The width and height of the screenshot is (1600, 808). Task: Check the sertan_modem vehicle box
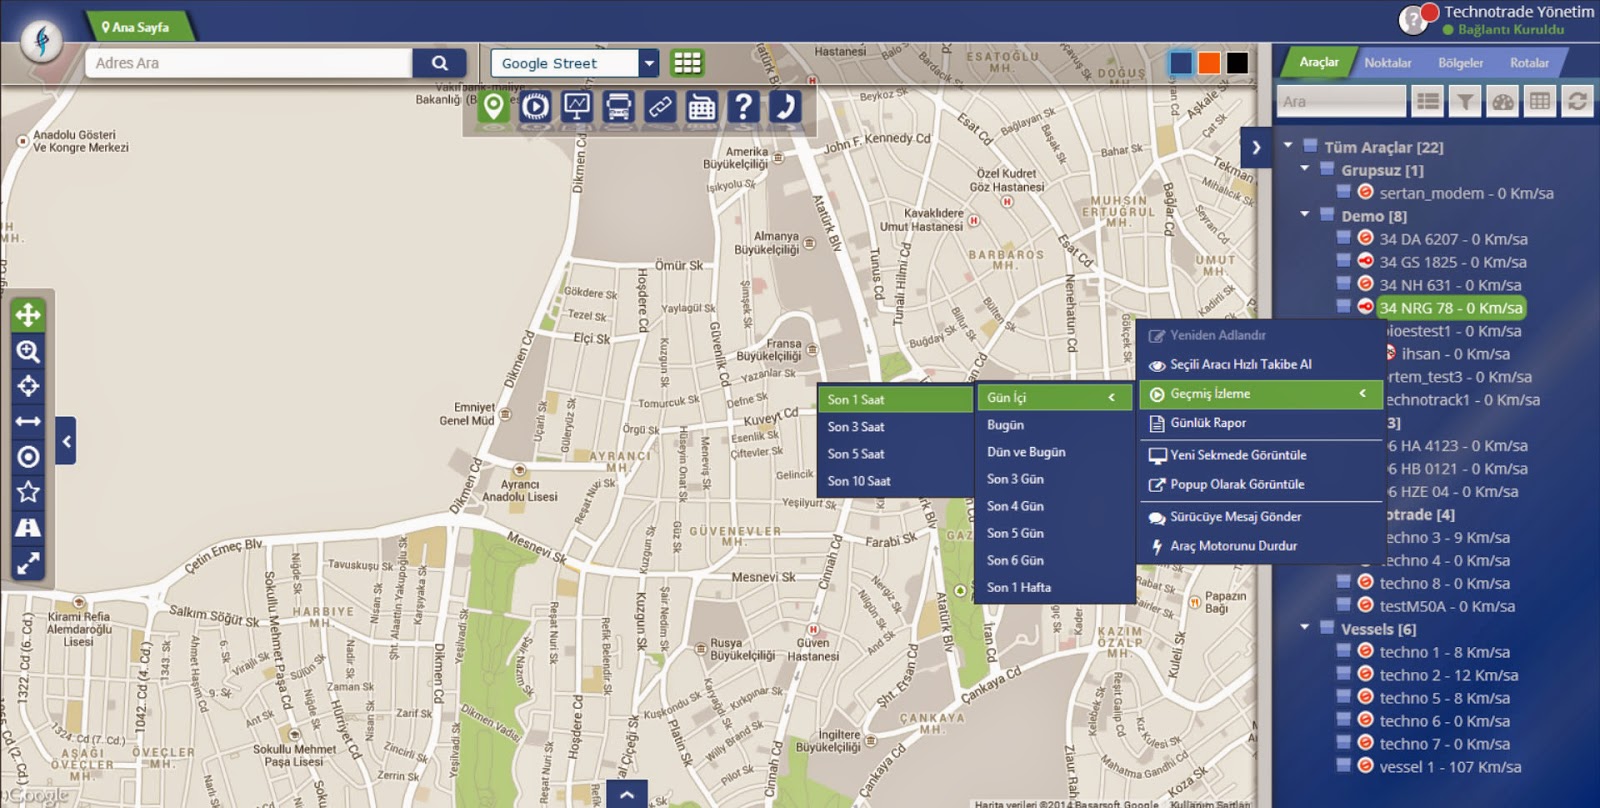[x=1344, y=192]
